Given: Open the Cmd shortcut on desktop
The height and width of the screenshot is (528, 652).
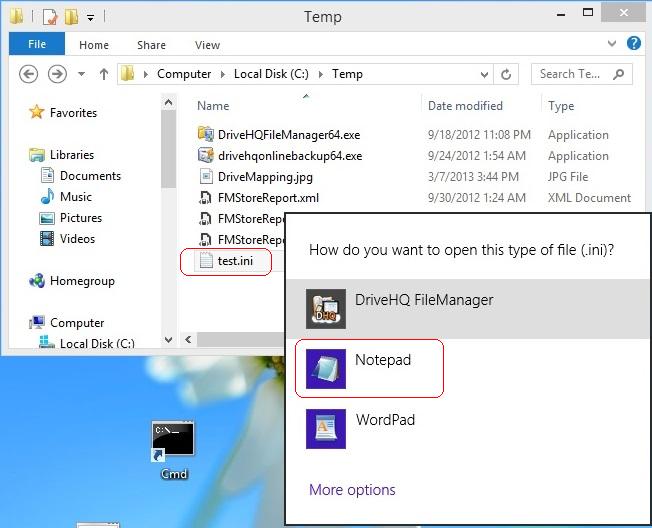Looking at the screenshot, I should [173, 442].
